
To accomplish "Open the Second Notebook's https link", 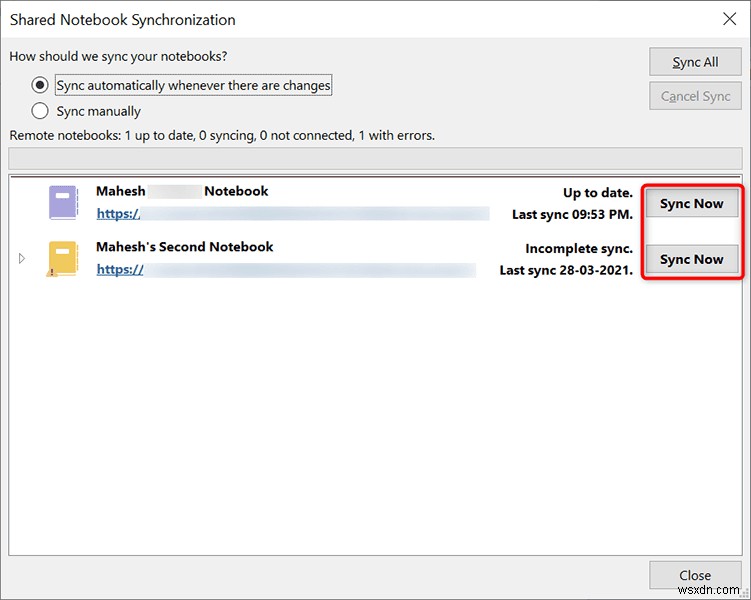I will pos(120,269).
